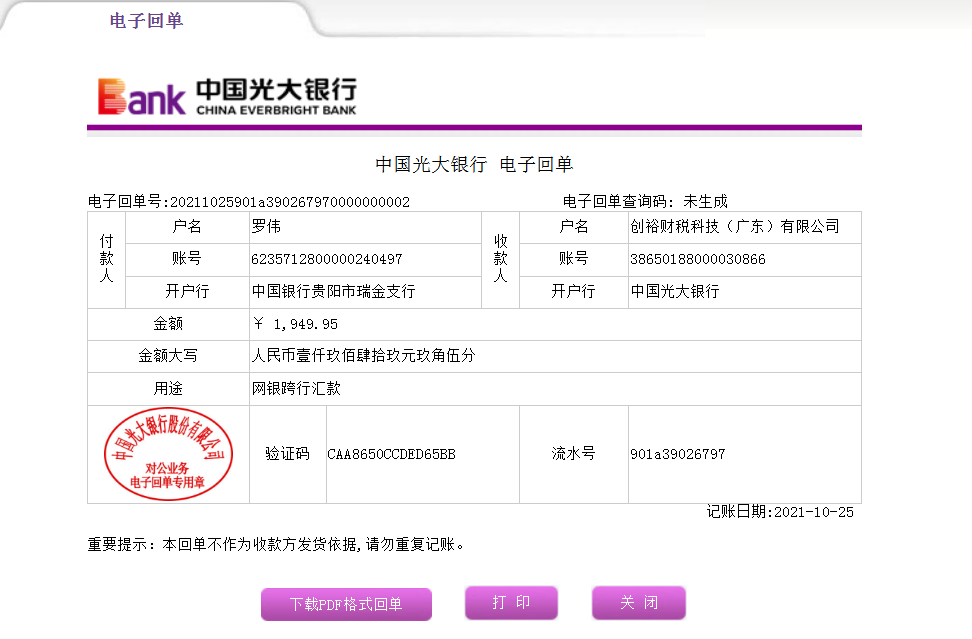The image size is (972, 639).
Task: Click the 金额大写 label cell
Action: (x=168, y=356)
